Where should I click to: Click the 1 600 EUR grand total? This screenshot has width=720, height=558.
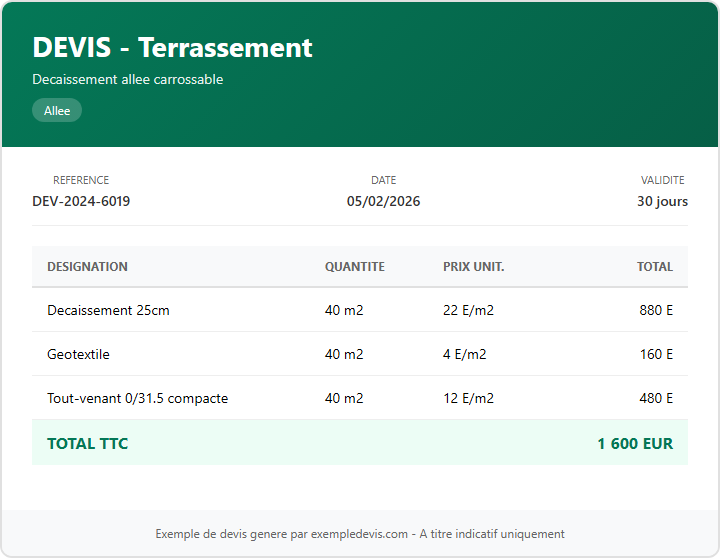[x=635, y=443]
